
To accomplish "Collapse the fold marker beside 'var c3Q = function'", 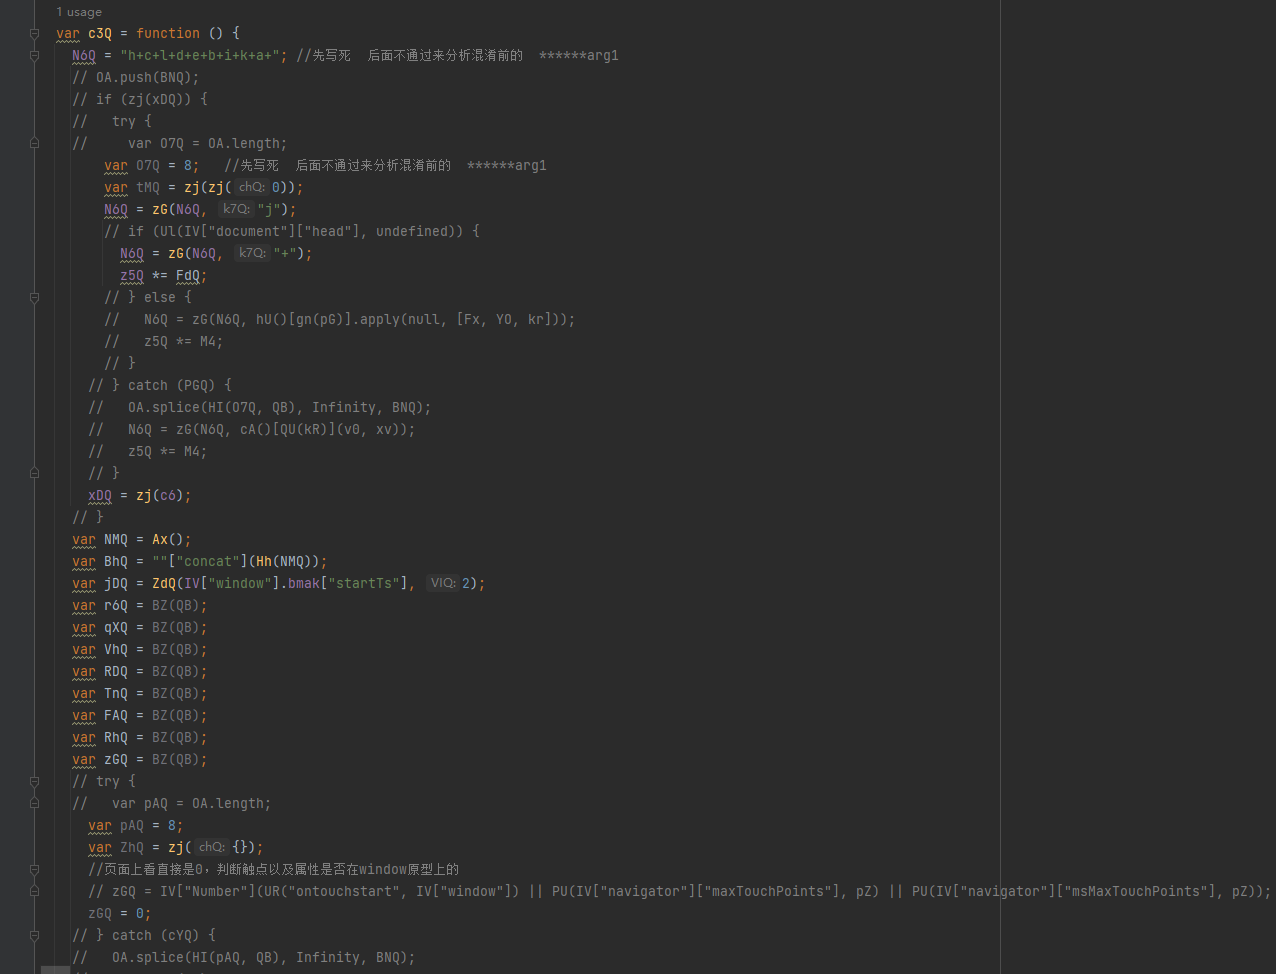I will [34, 33].
